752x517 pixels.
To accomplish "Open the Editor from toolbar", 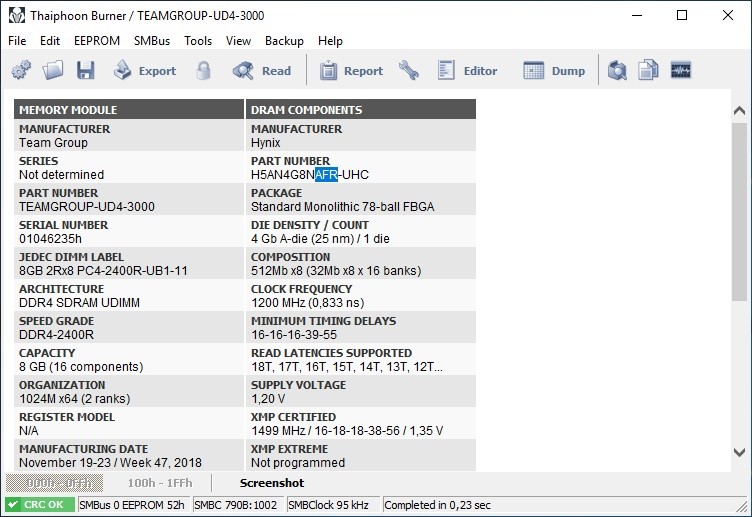I will [468, 70].
